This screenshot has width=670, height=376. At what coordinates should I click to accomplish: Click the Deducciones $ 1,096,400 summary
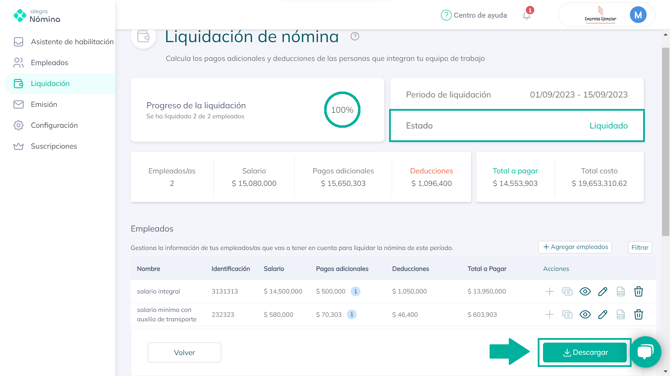click(431, 177)
